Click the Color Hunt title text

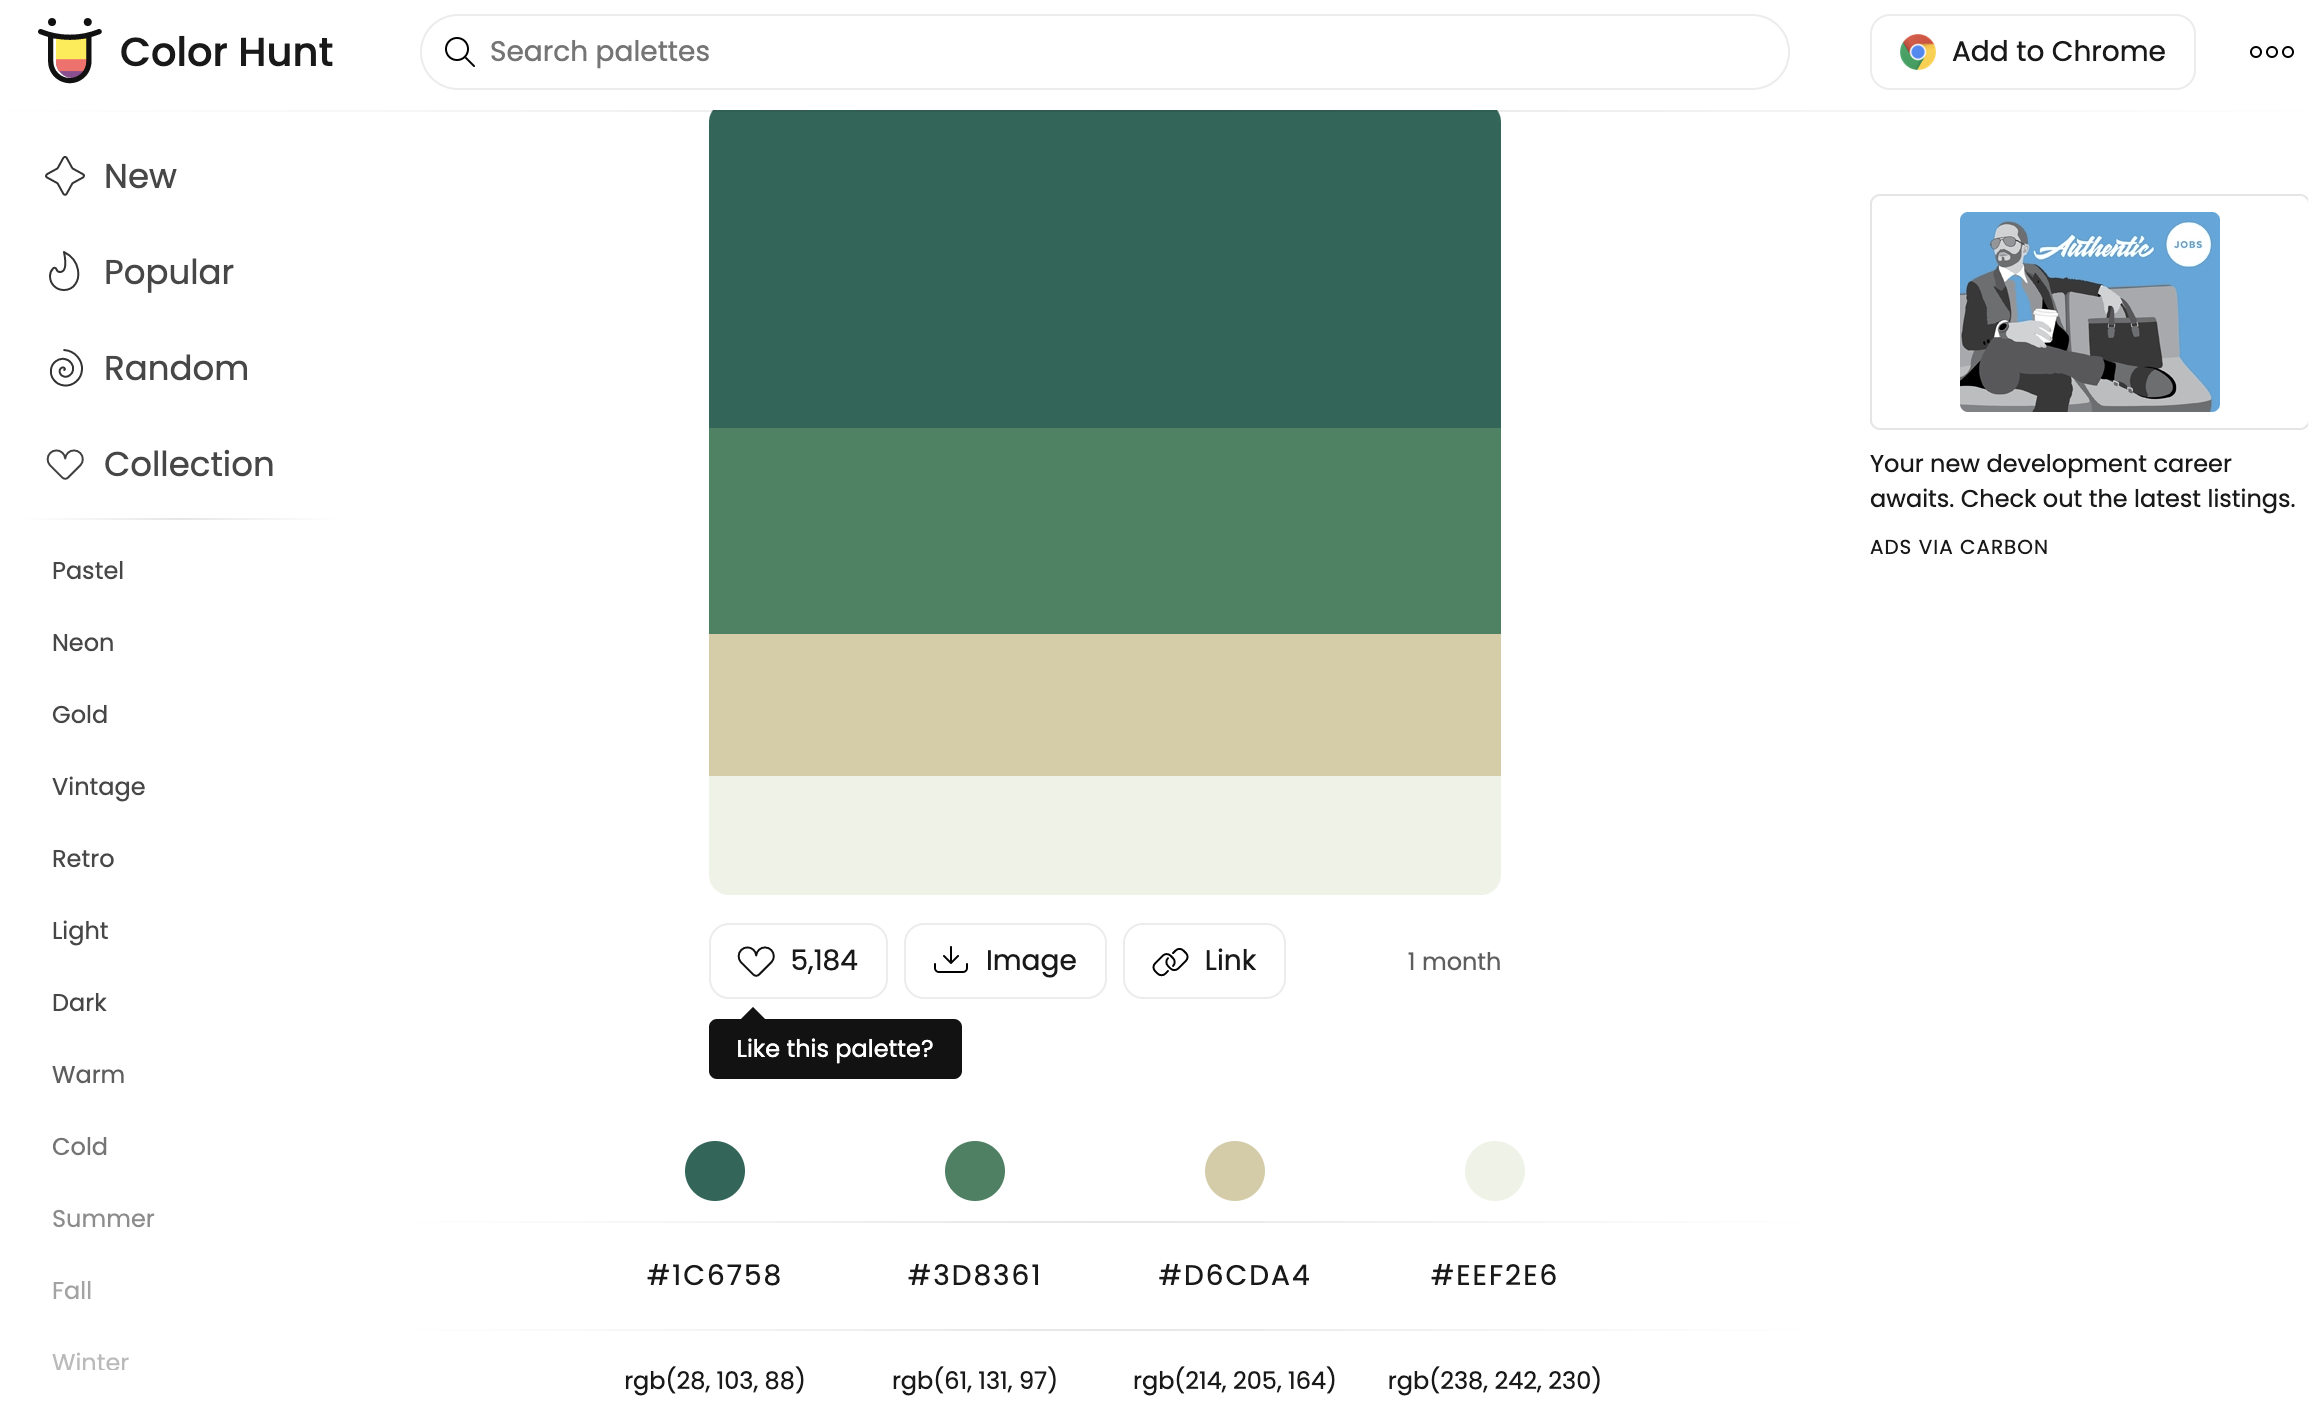(226, 52)
